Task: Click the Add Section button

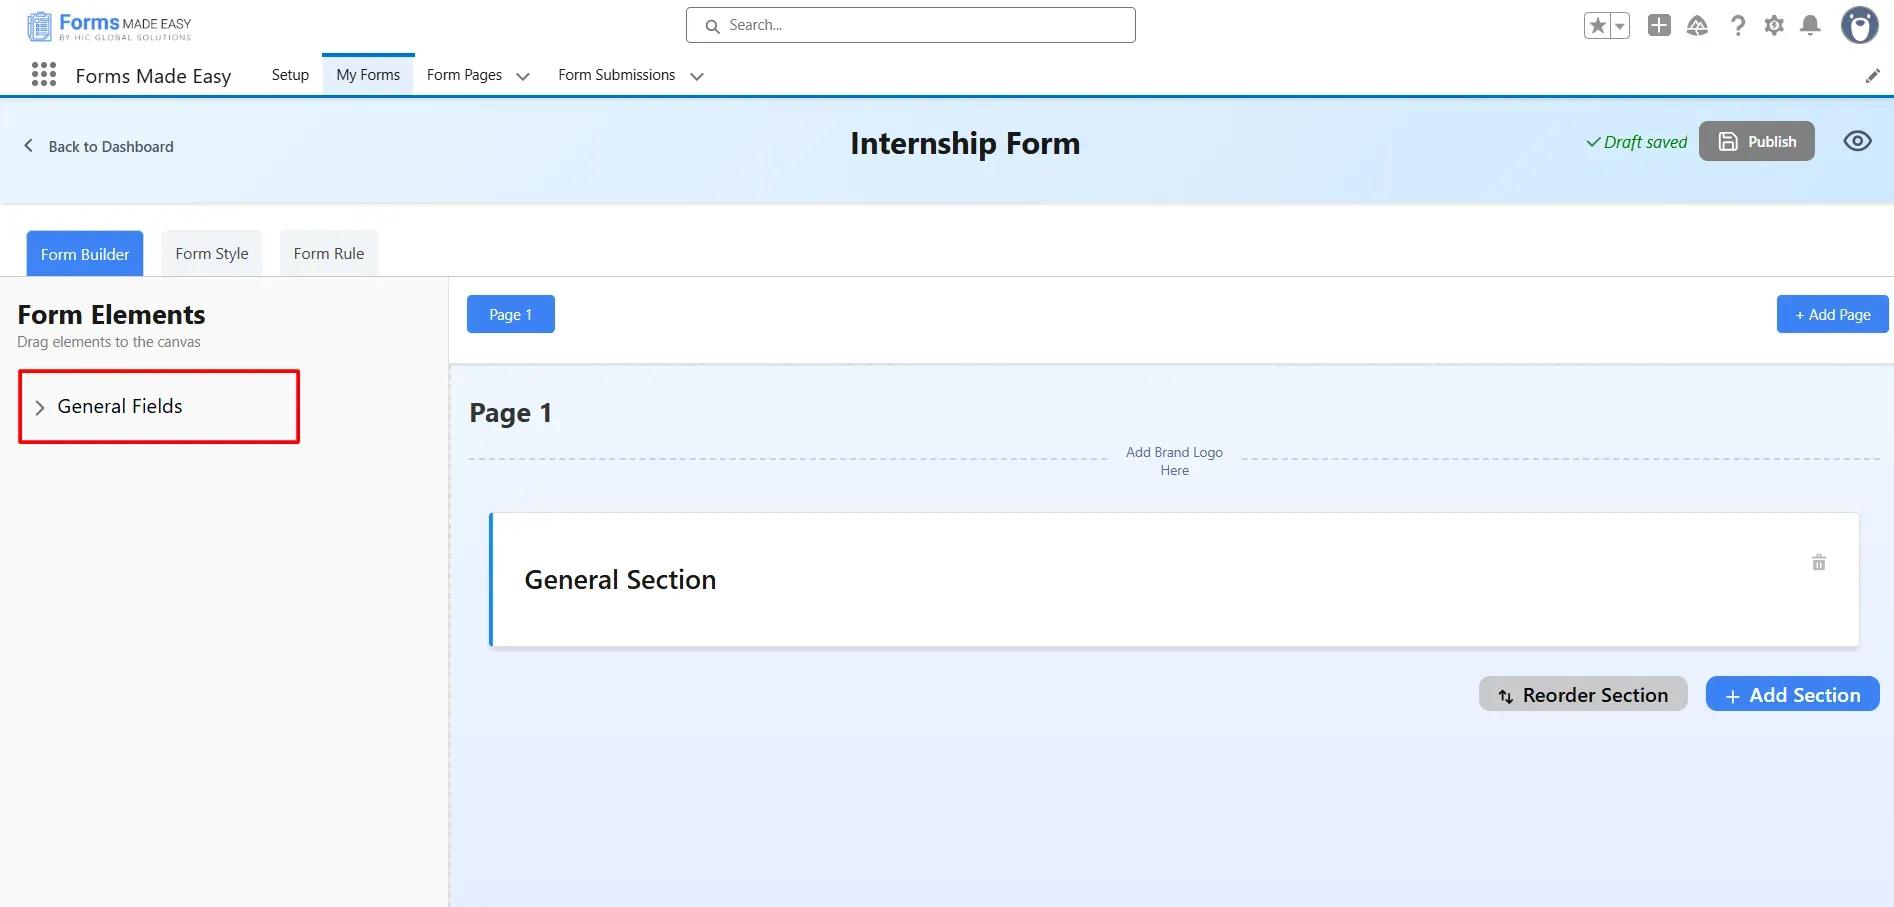Action: tap(1792, 695)
